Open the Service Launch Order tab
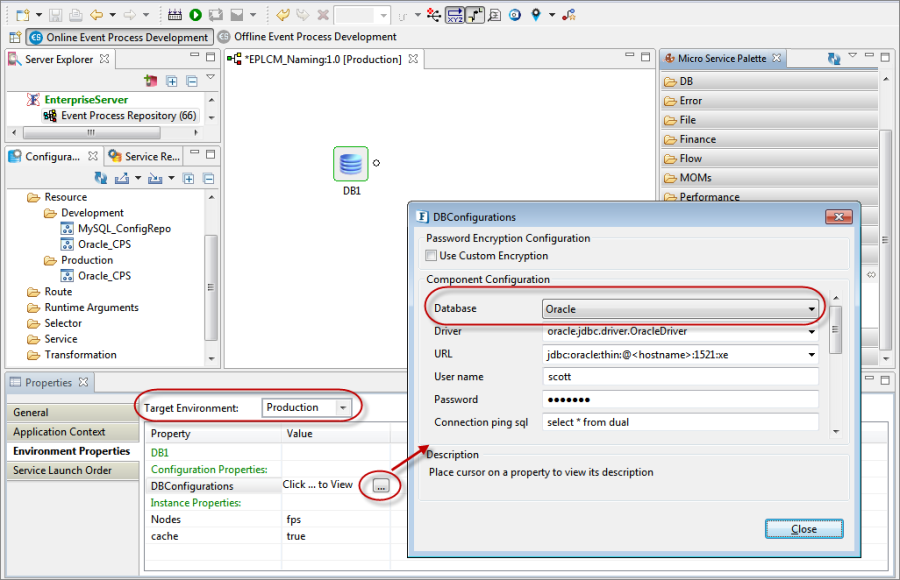Image resolution: width=900 pixels, height=580 pixels. 73,470
